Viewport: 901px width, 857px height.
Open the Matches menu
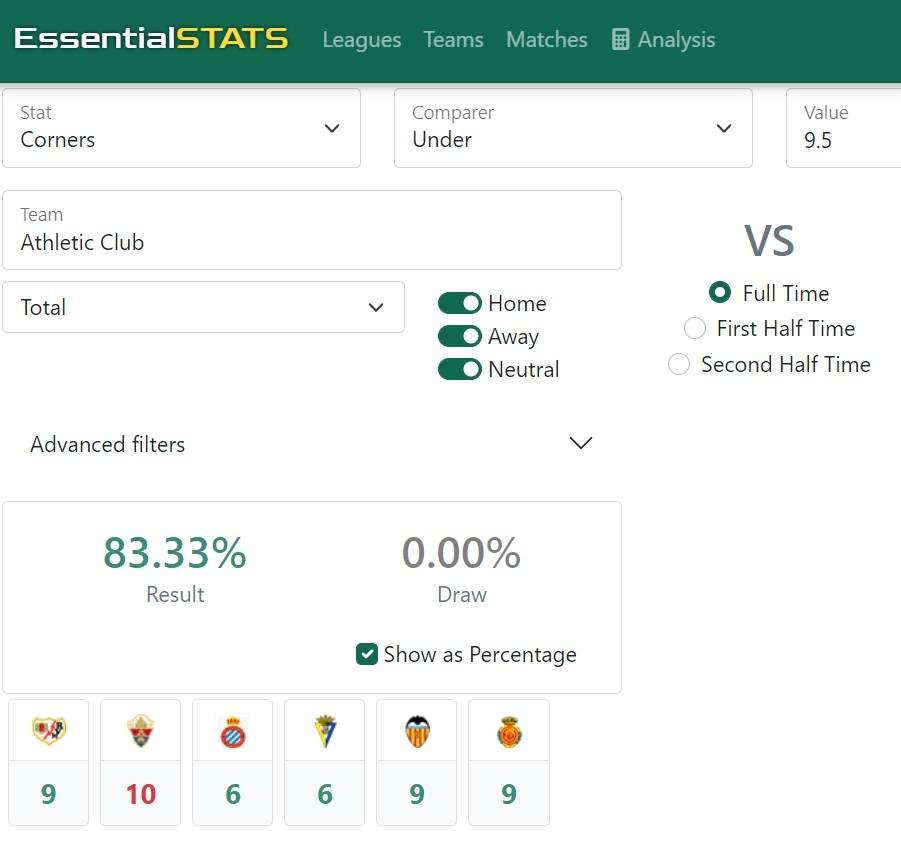[546, 40]
